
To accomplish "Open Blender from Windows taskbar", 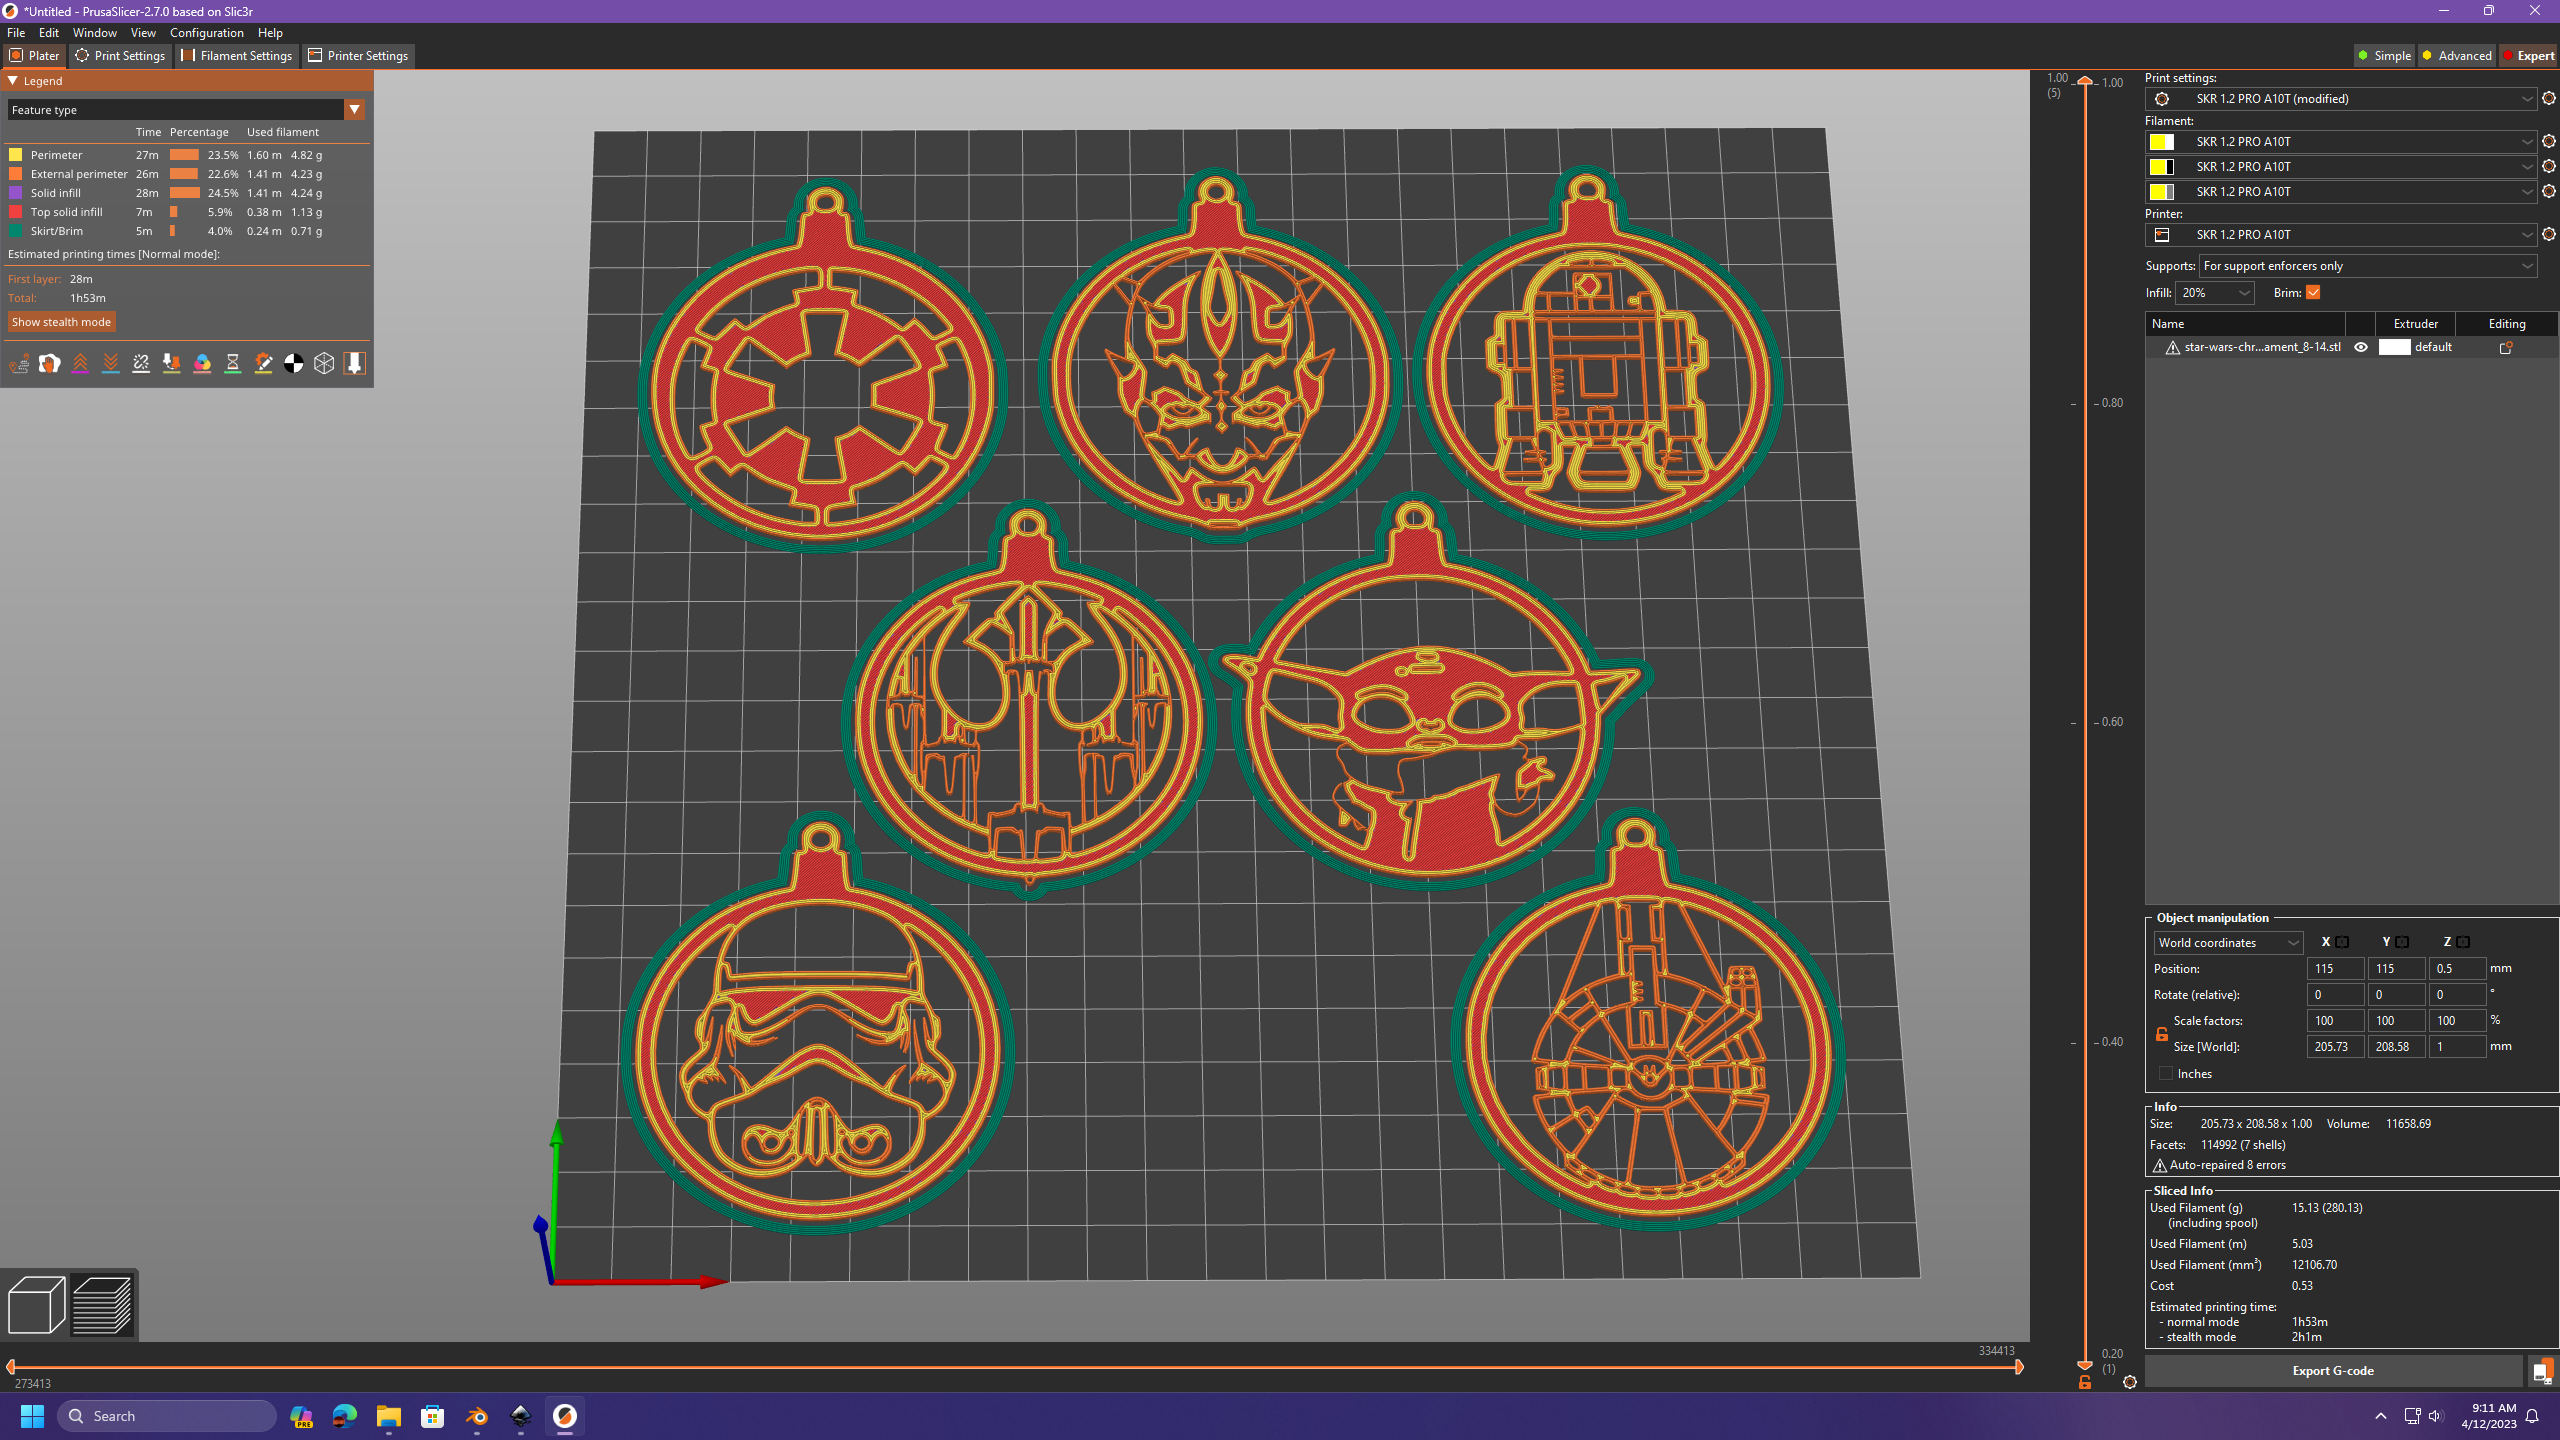I will coord(477,1416).
